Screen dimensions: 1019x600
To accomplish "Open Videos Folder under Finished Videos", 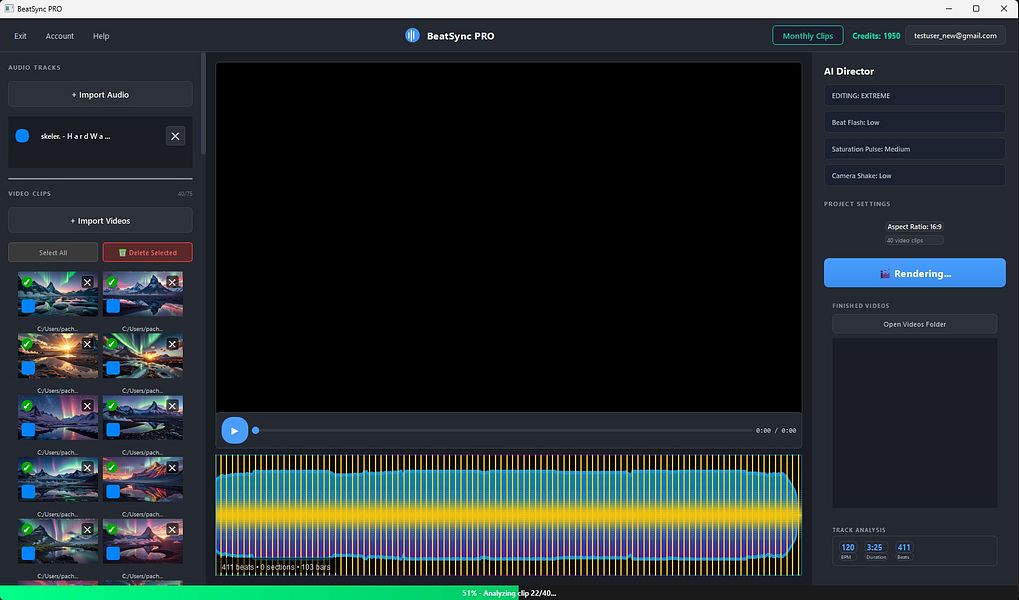I will coord(913,323).
